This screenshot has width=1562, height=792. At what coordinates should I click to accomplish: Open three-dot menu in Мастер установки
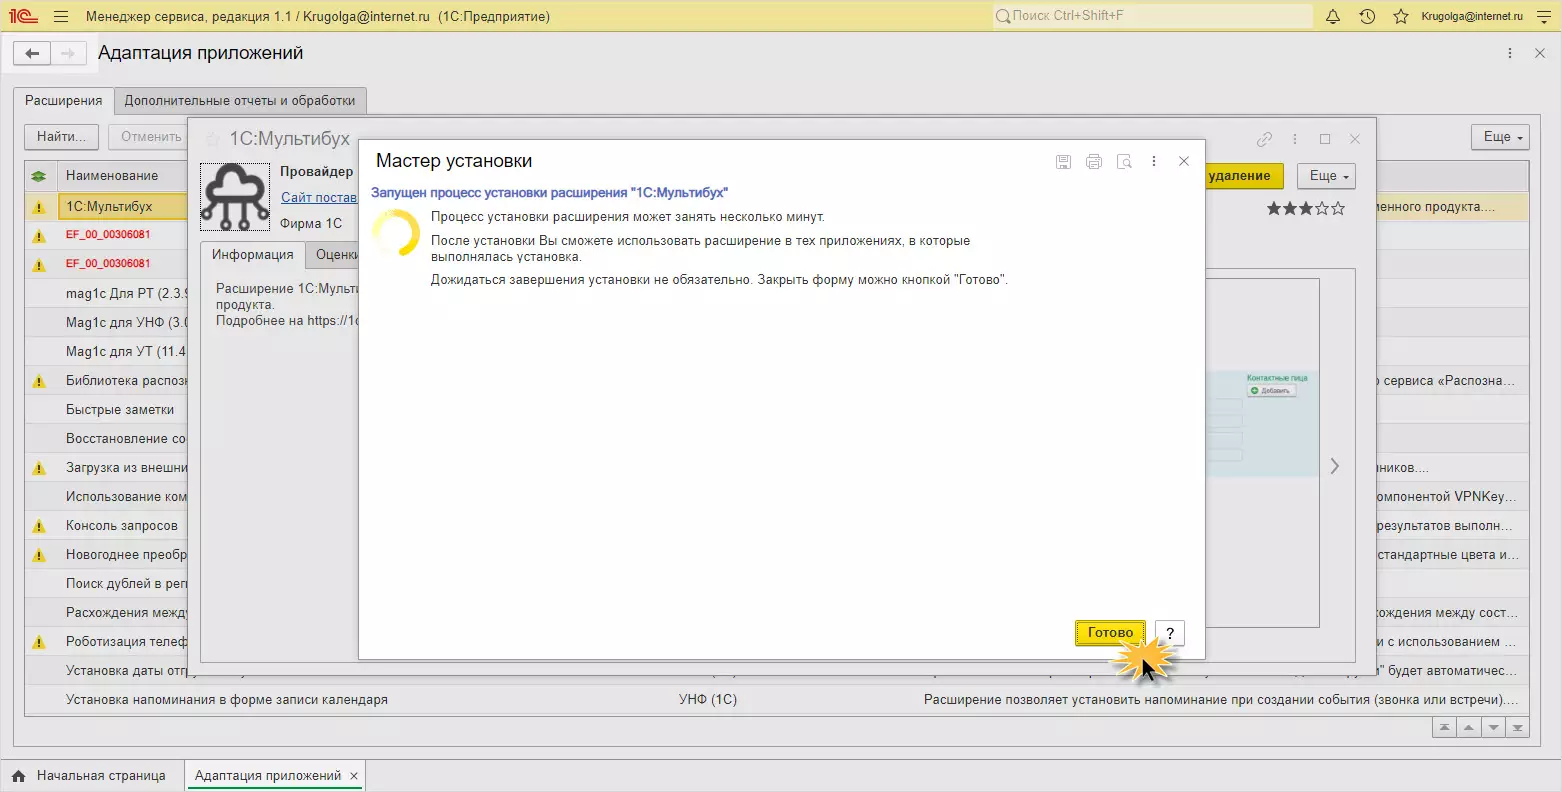click(x=1154, y=162)
